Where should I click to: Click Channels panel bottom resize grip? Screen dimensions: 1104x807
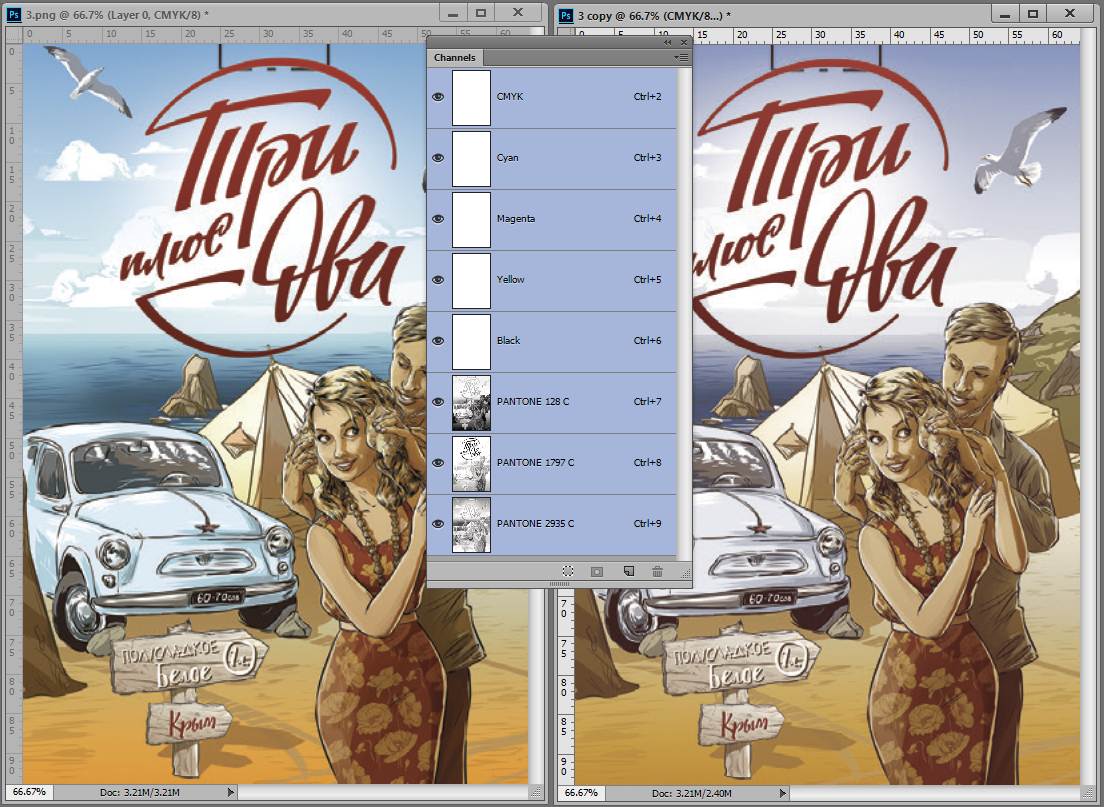pos(559,584)
